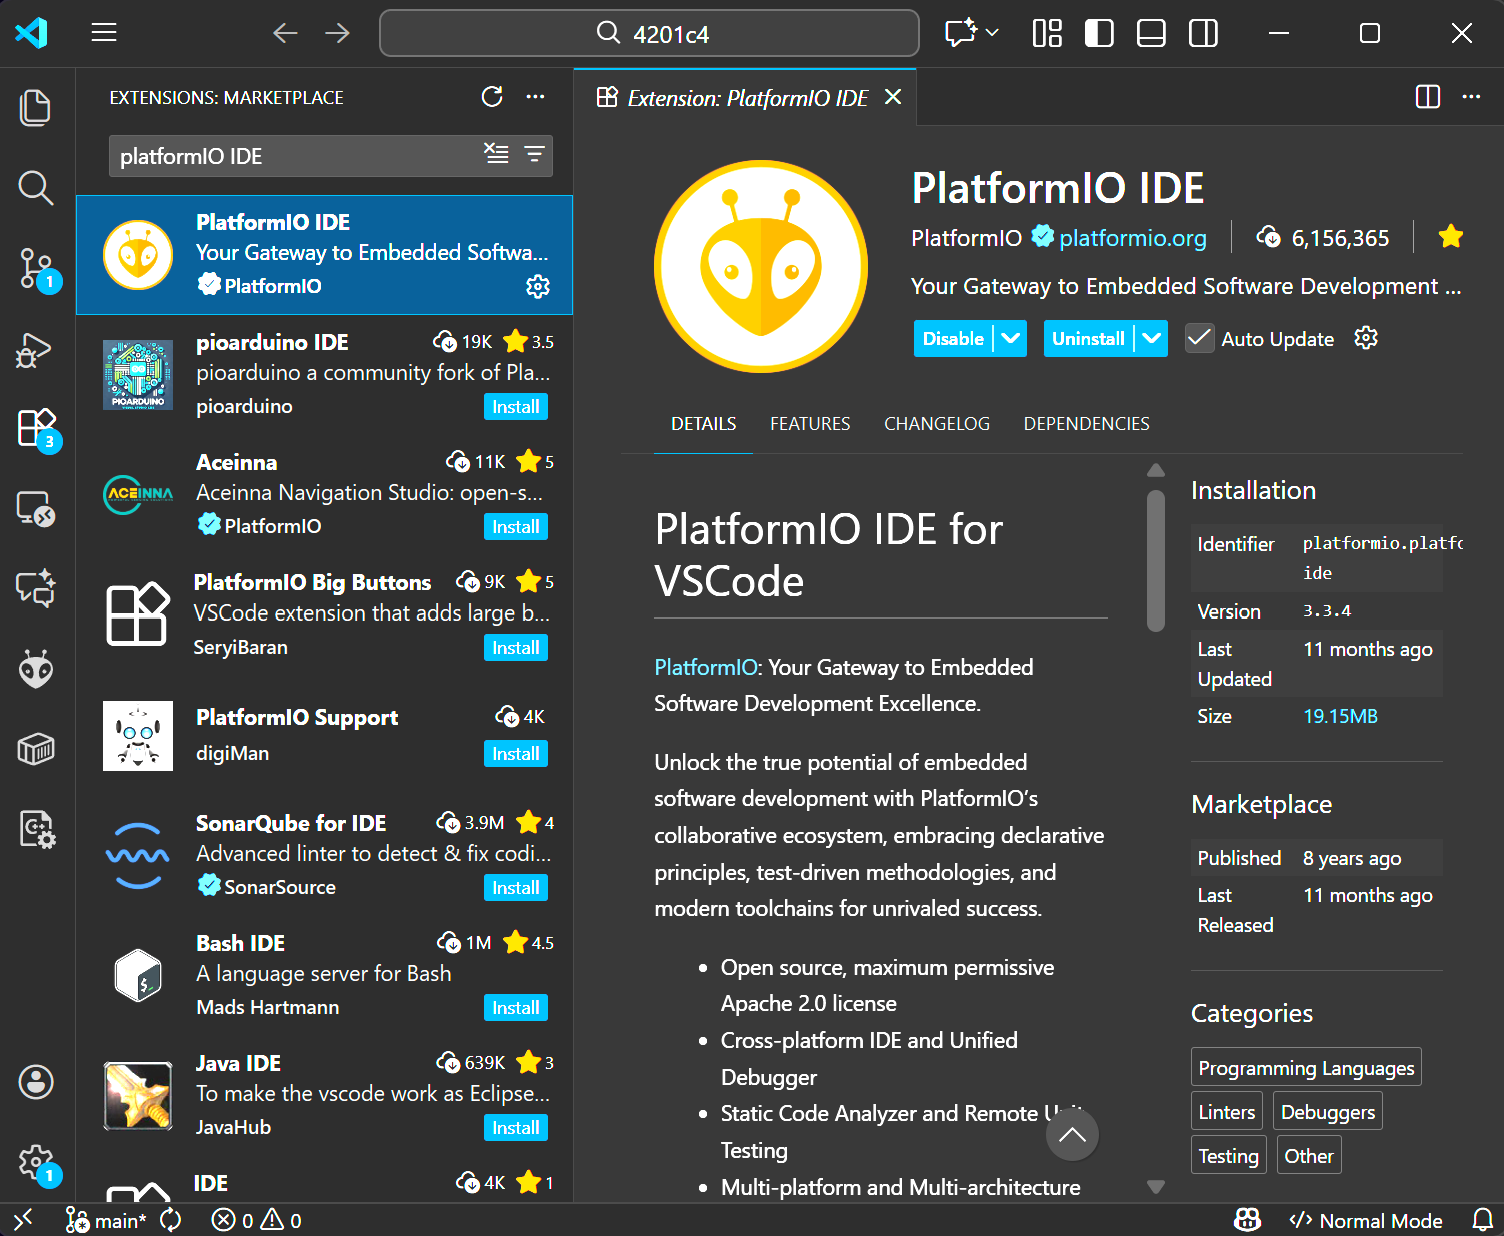Select the Debuggers category

(x=1328, y=1112)
